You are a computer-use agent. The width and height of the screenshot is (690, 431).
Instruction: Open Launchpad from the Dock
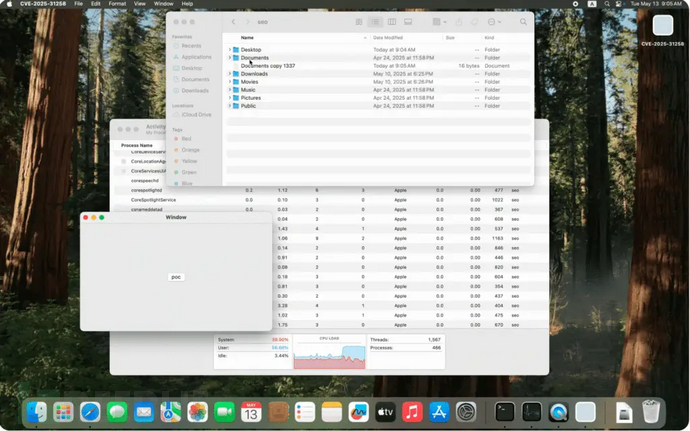pos(63,413)
